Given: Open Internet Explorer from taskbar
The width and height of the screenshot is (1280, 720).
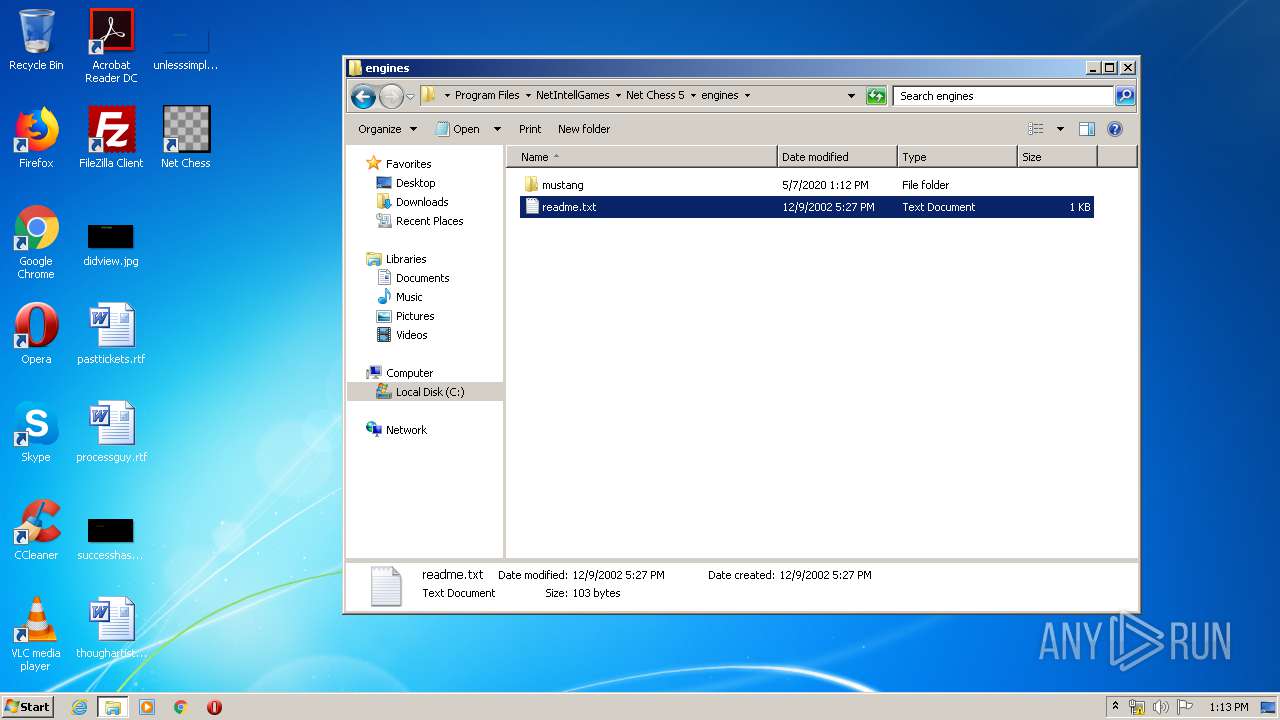Looking at the screenshot, I should [x=80, y=707].
